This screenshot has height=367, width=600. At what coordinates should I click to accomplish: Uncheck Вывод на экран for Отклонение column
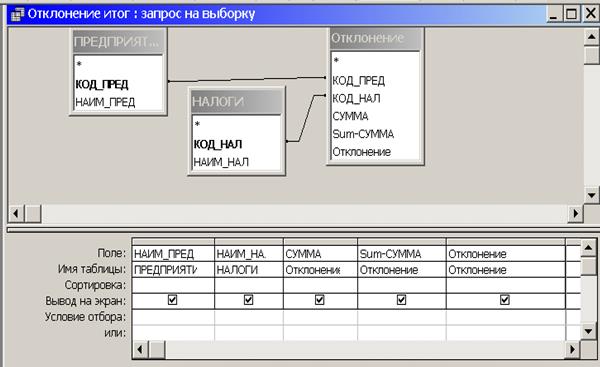click(505, 300)
